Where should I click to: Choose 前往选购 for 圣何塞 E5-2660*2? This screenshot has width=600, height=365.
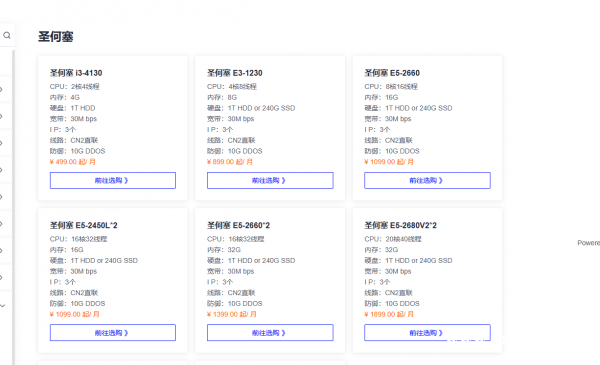point(270,332)
